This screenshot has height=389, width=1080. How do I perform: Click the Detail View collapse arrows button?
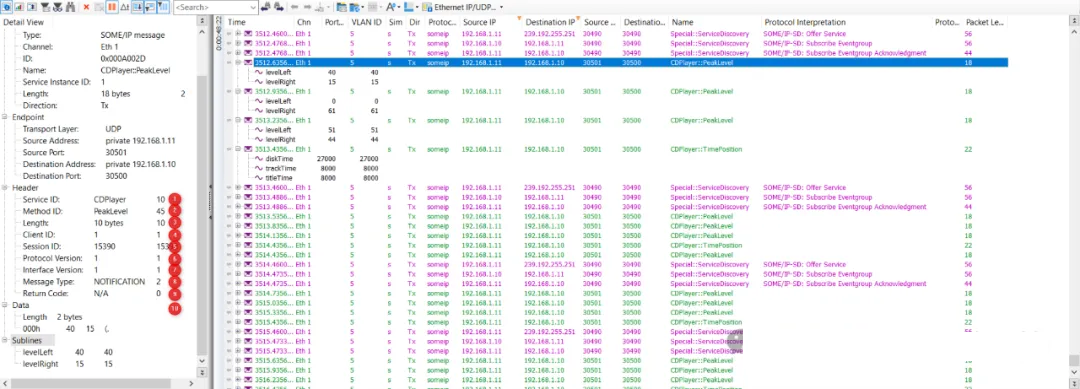click(x=202, y=21)
